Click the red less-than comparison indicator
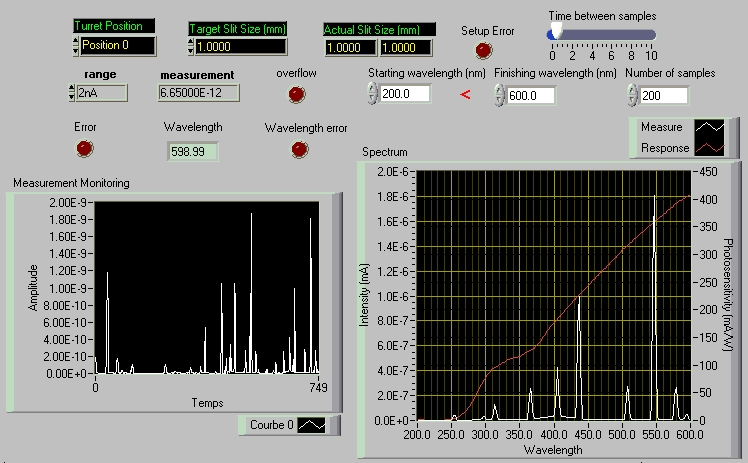The image size is (748, 463). click(x=465, y=94)
